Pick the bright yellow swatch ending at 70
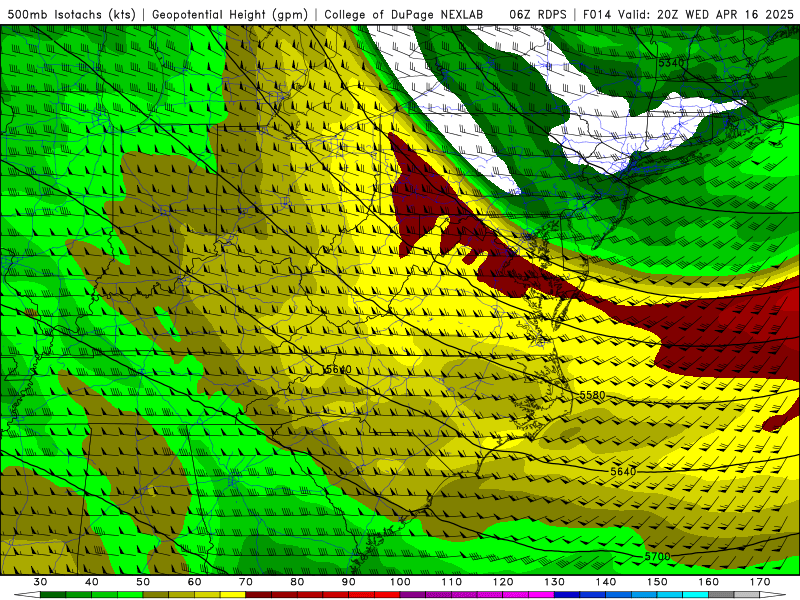The height and width of the screenshot is (600, 800). point(233,594)
